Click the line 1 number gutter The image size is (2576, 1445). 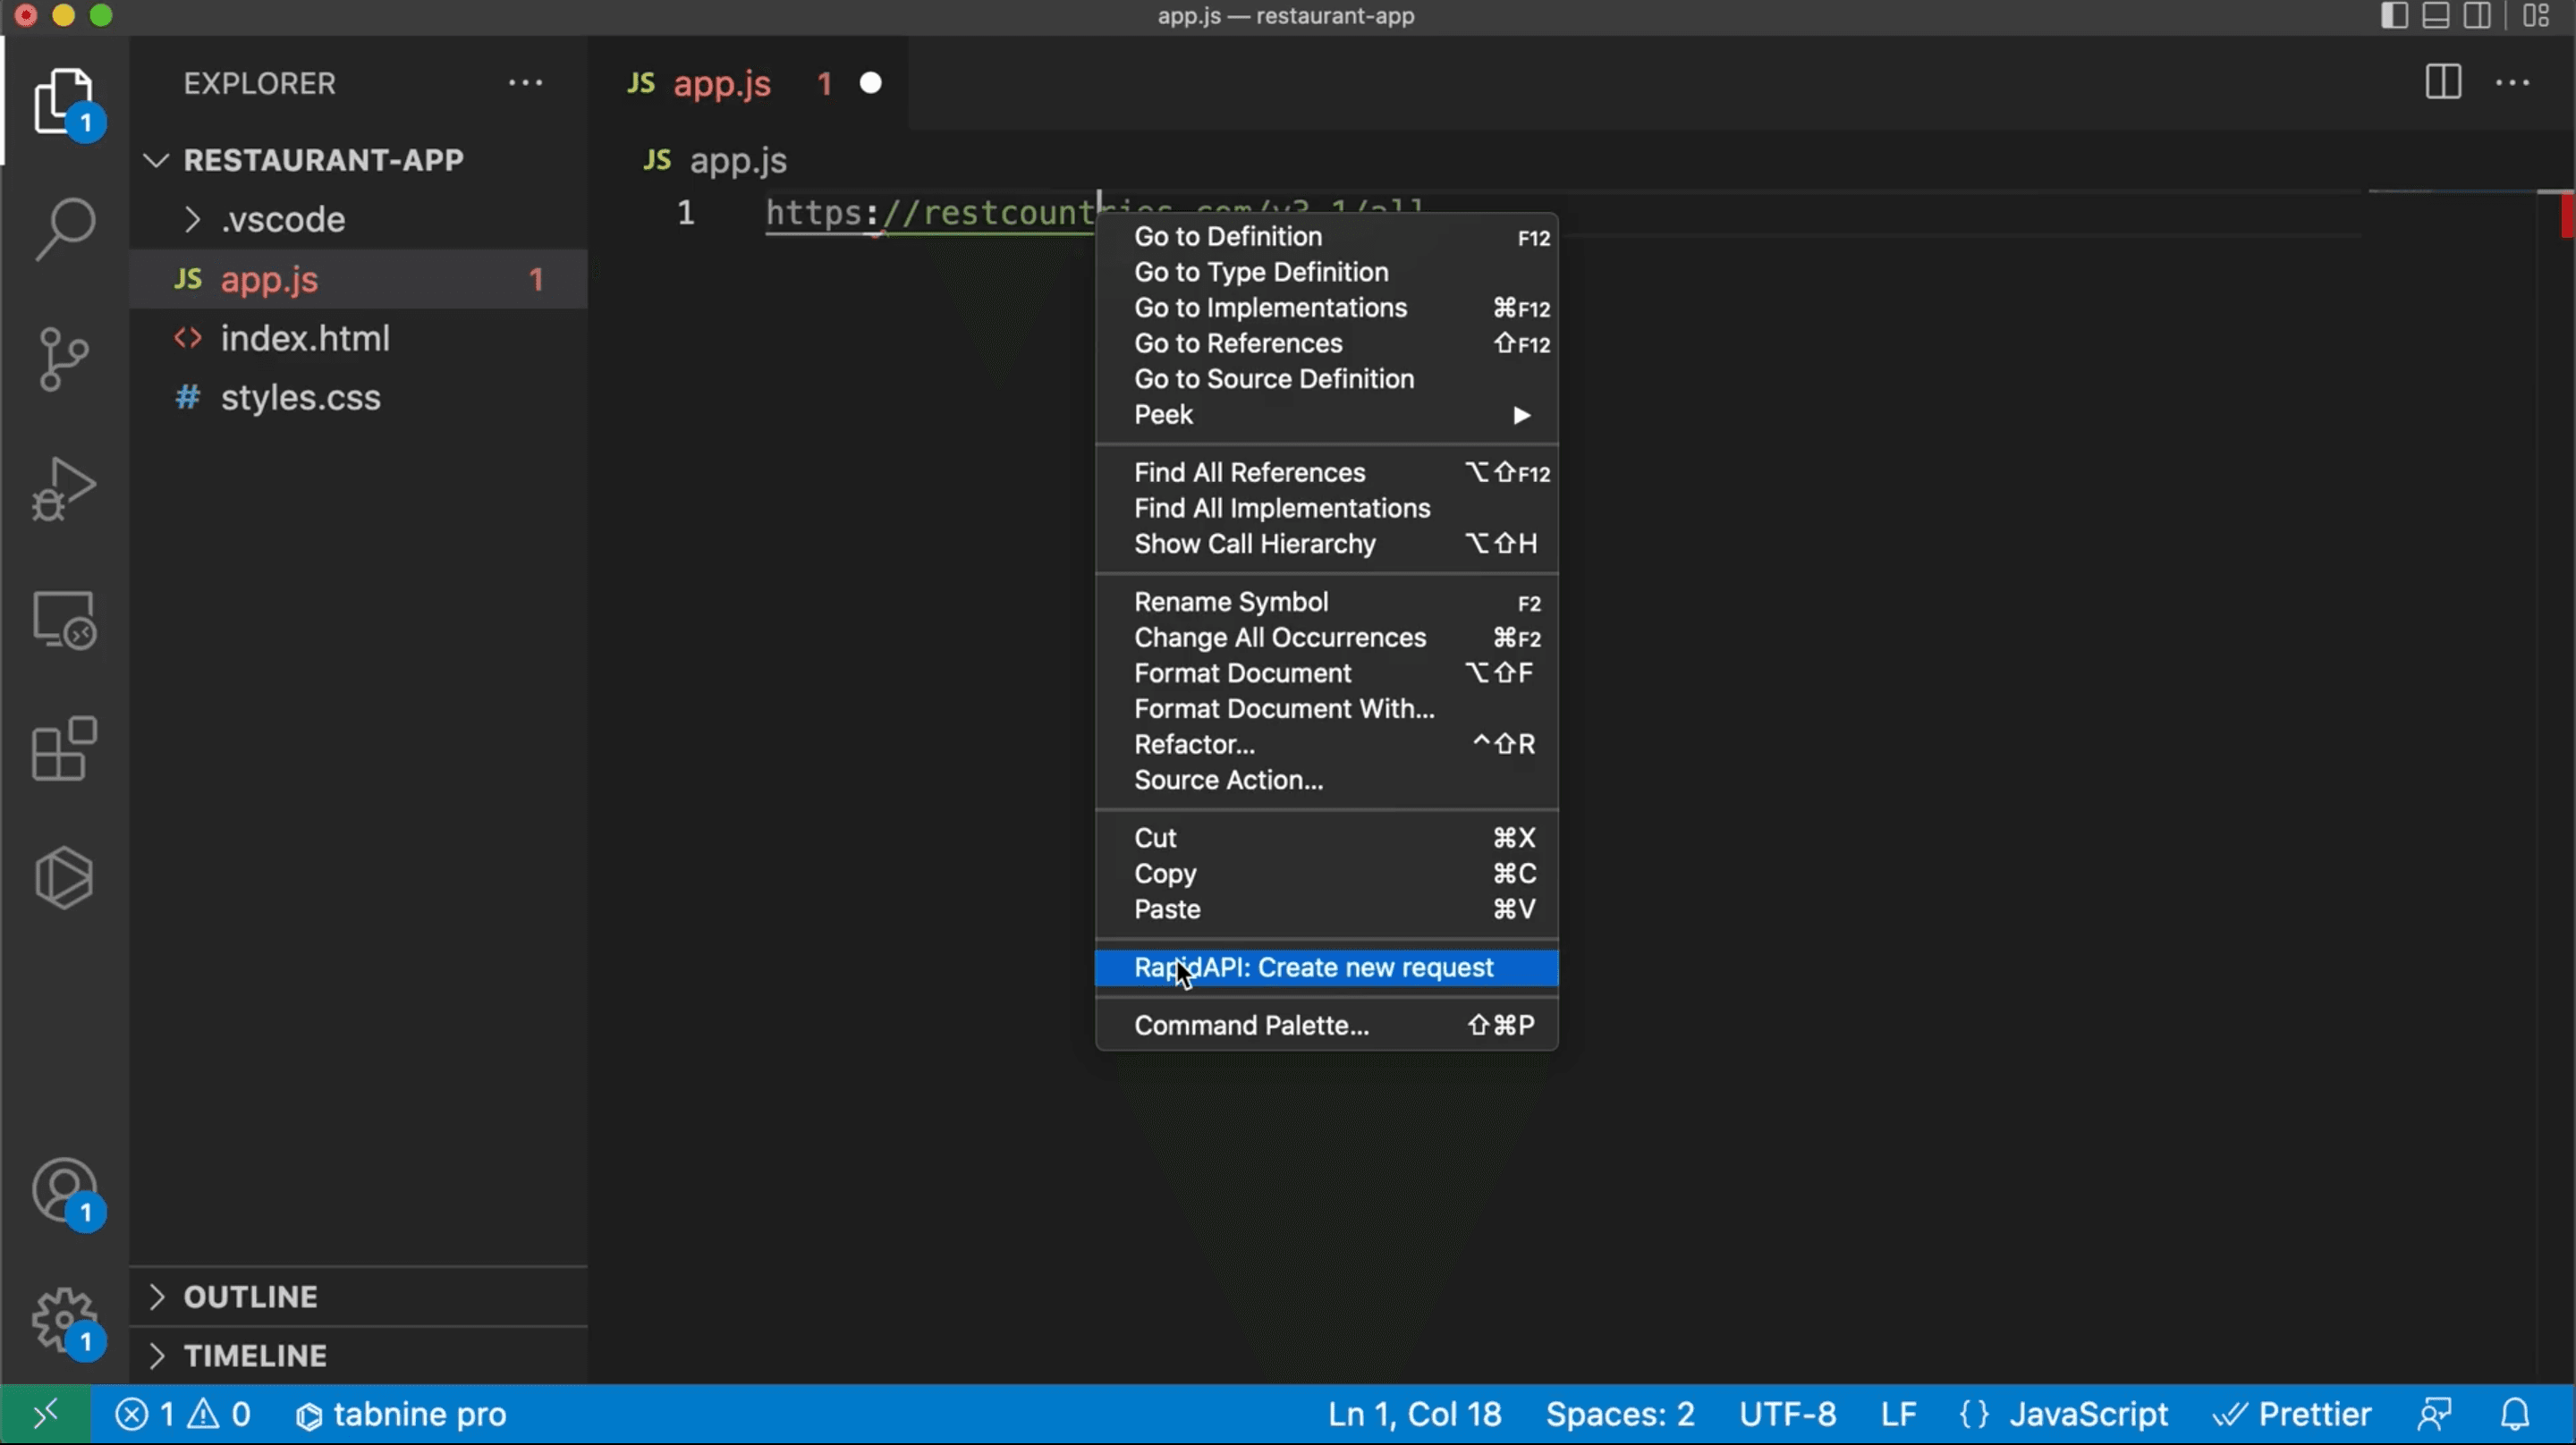click(686, 212)
